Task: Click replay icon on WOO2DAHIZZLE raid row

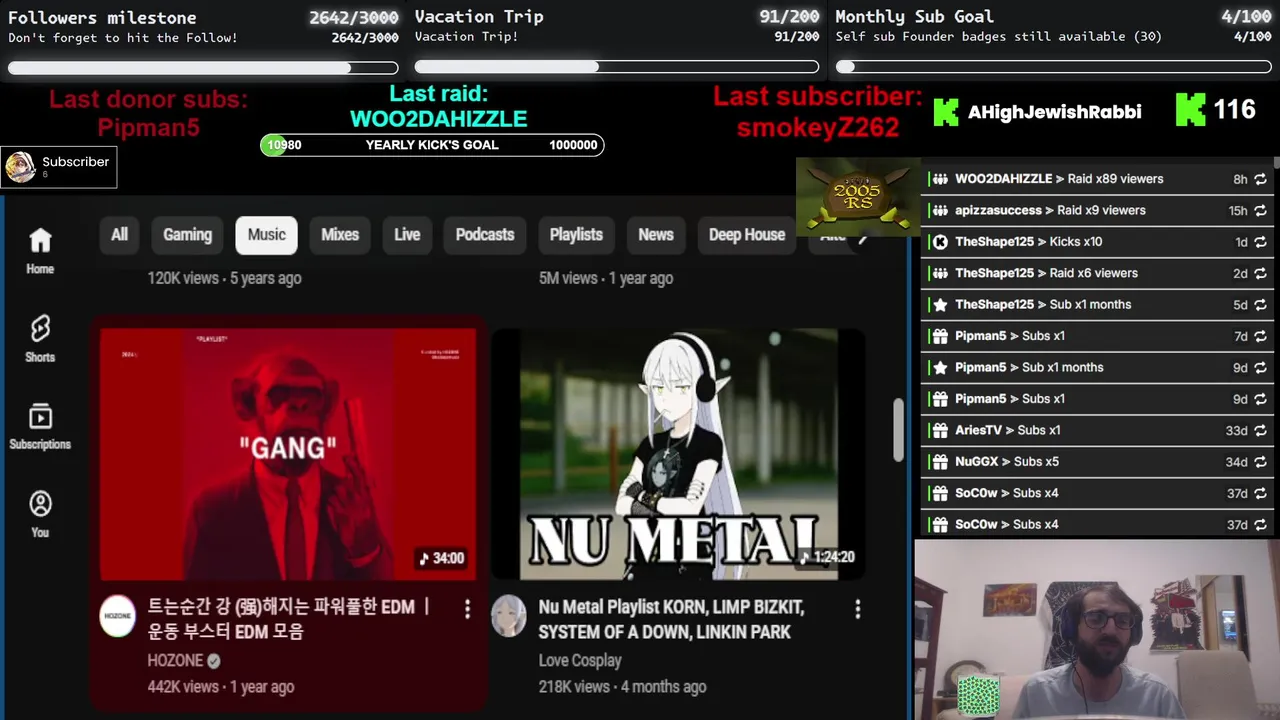Action: click(x=1260, y=179)
